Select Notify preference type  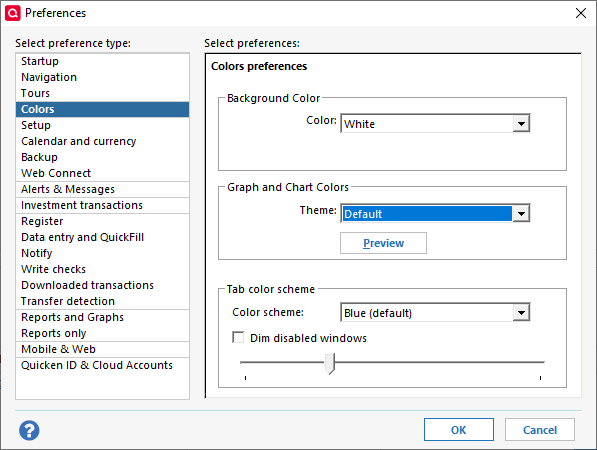(x=102, y=253)
